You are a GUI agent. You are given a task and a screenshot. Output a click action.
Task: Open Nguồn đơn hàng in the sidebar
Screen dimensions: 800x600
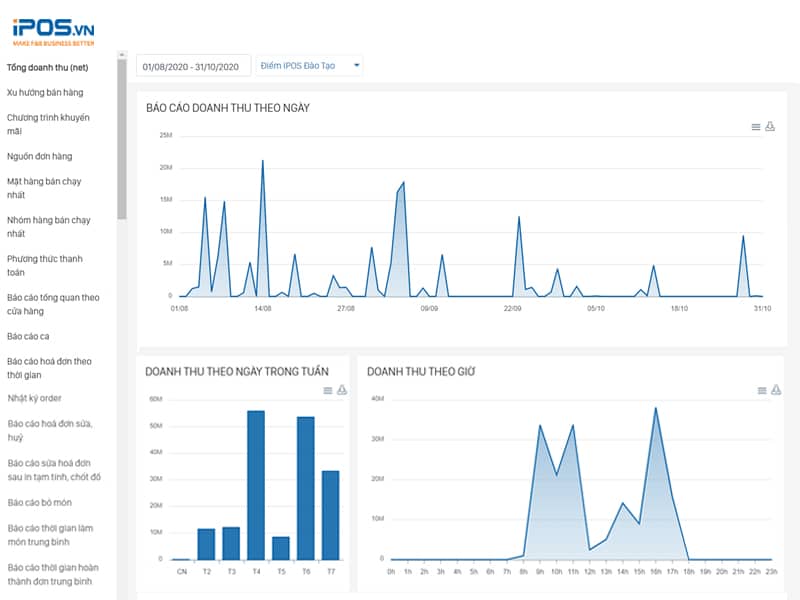(x=39, y=156)
